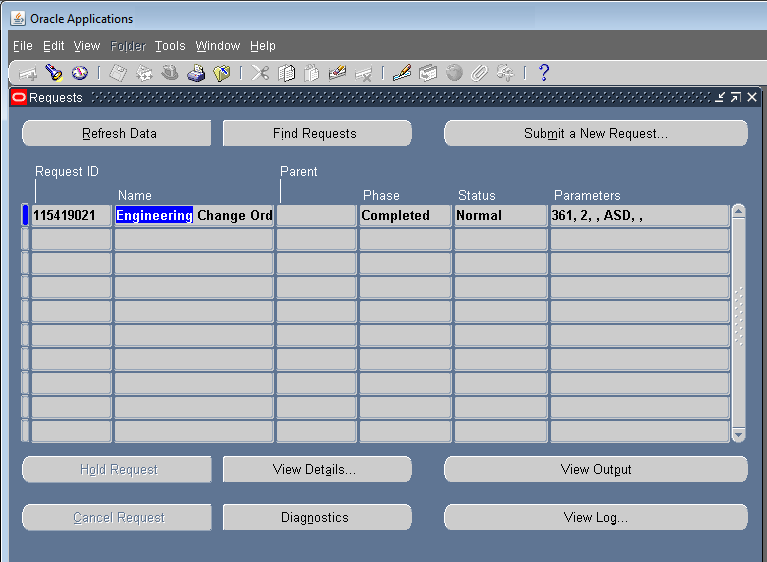This screenshot has height=562, width=767.
Task: Click the Paste clipboard icon
Action: [x=312, y=73]
